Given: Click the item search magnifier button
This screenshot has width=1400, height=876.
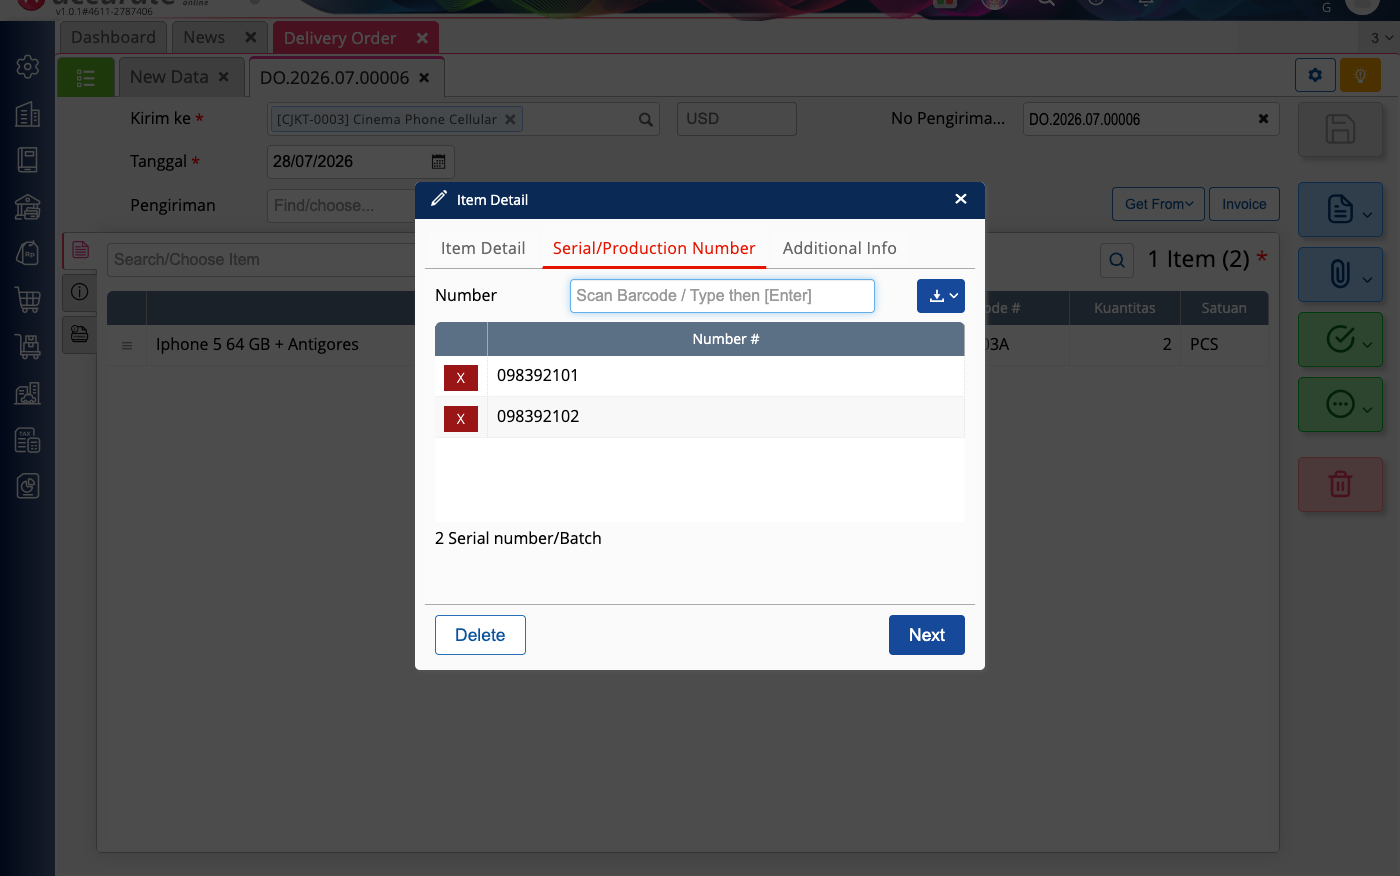Looking at the screenshot, I should click(1117, 260).
